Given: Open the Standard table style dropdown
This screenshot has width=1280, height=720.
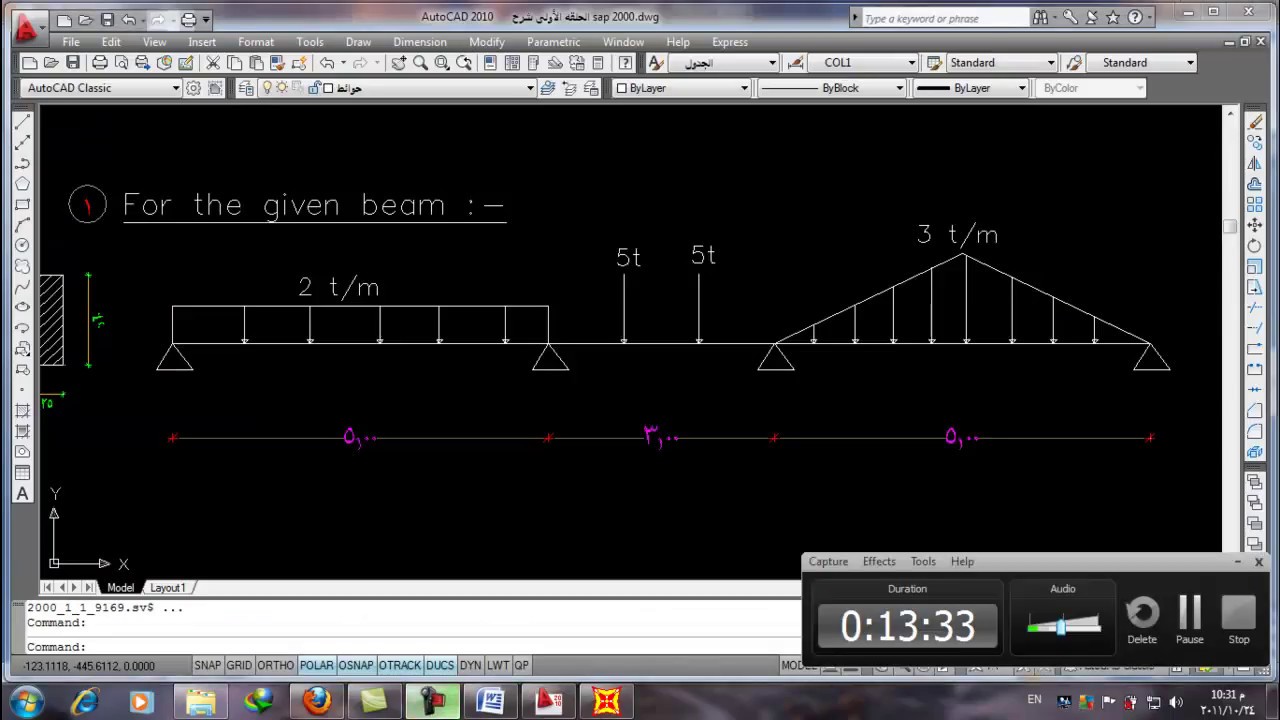Looking at the screenshot, I should pos(1002,62).
